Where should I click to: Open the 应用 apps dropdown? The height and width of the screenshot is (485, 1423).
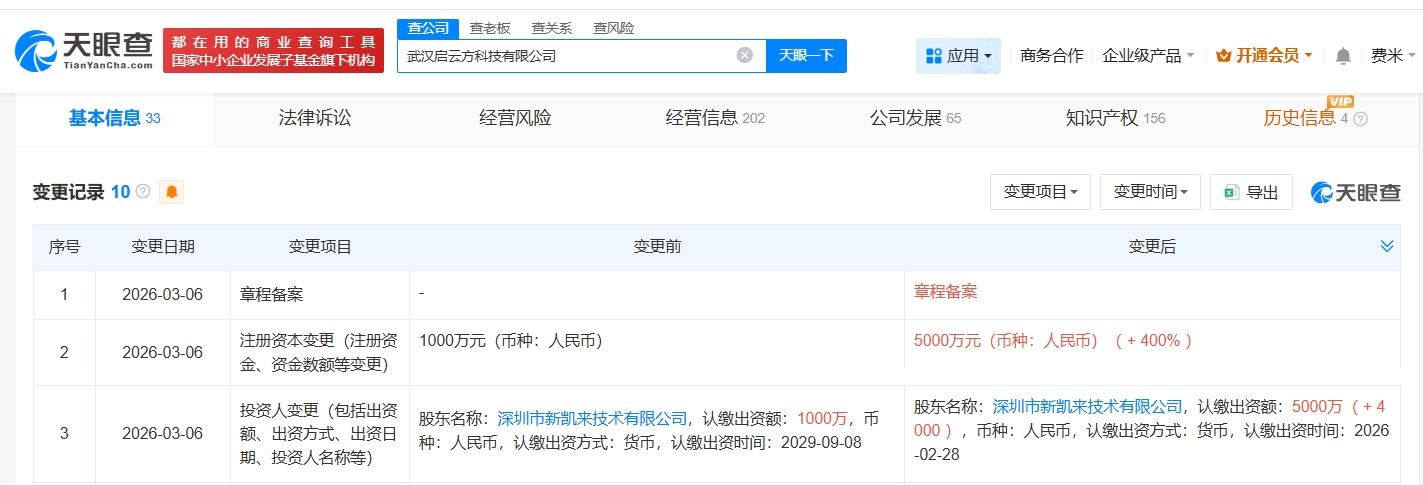pyautogui.click(x=958, y=56)
